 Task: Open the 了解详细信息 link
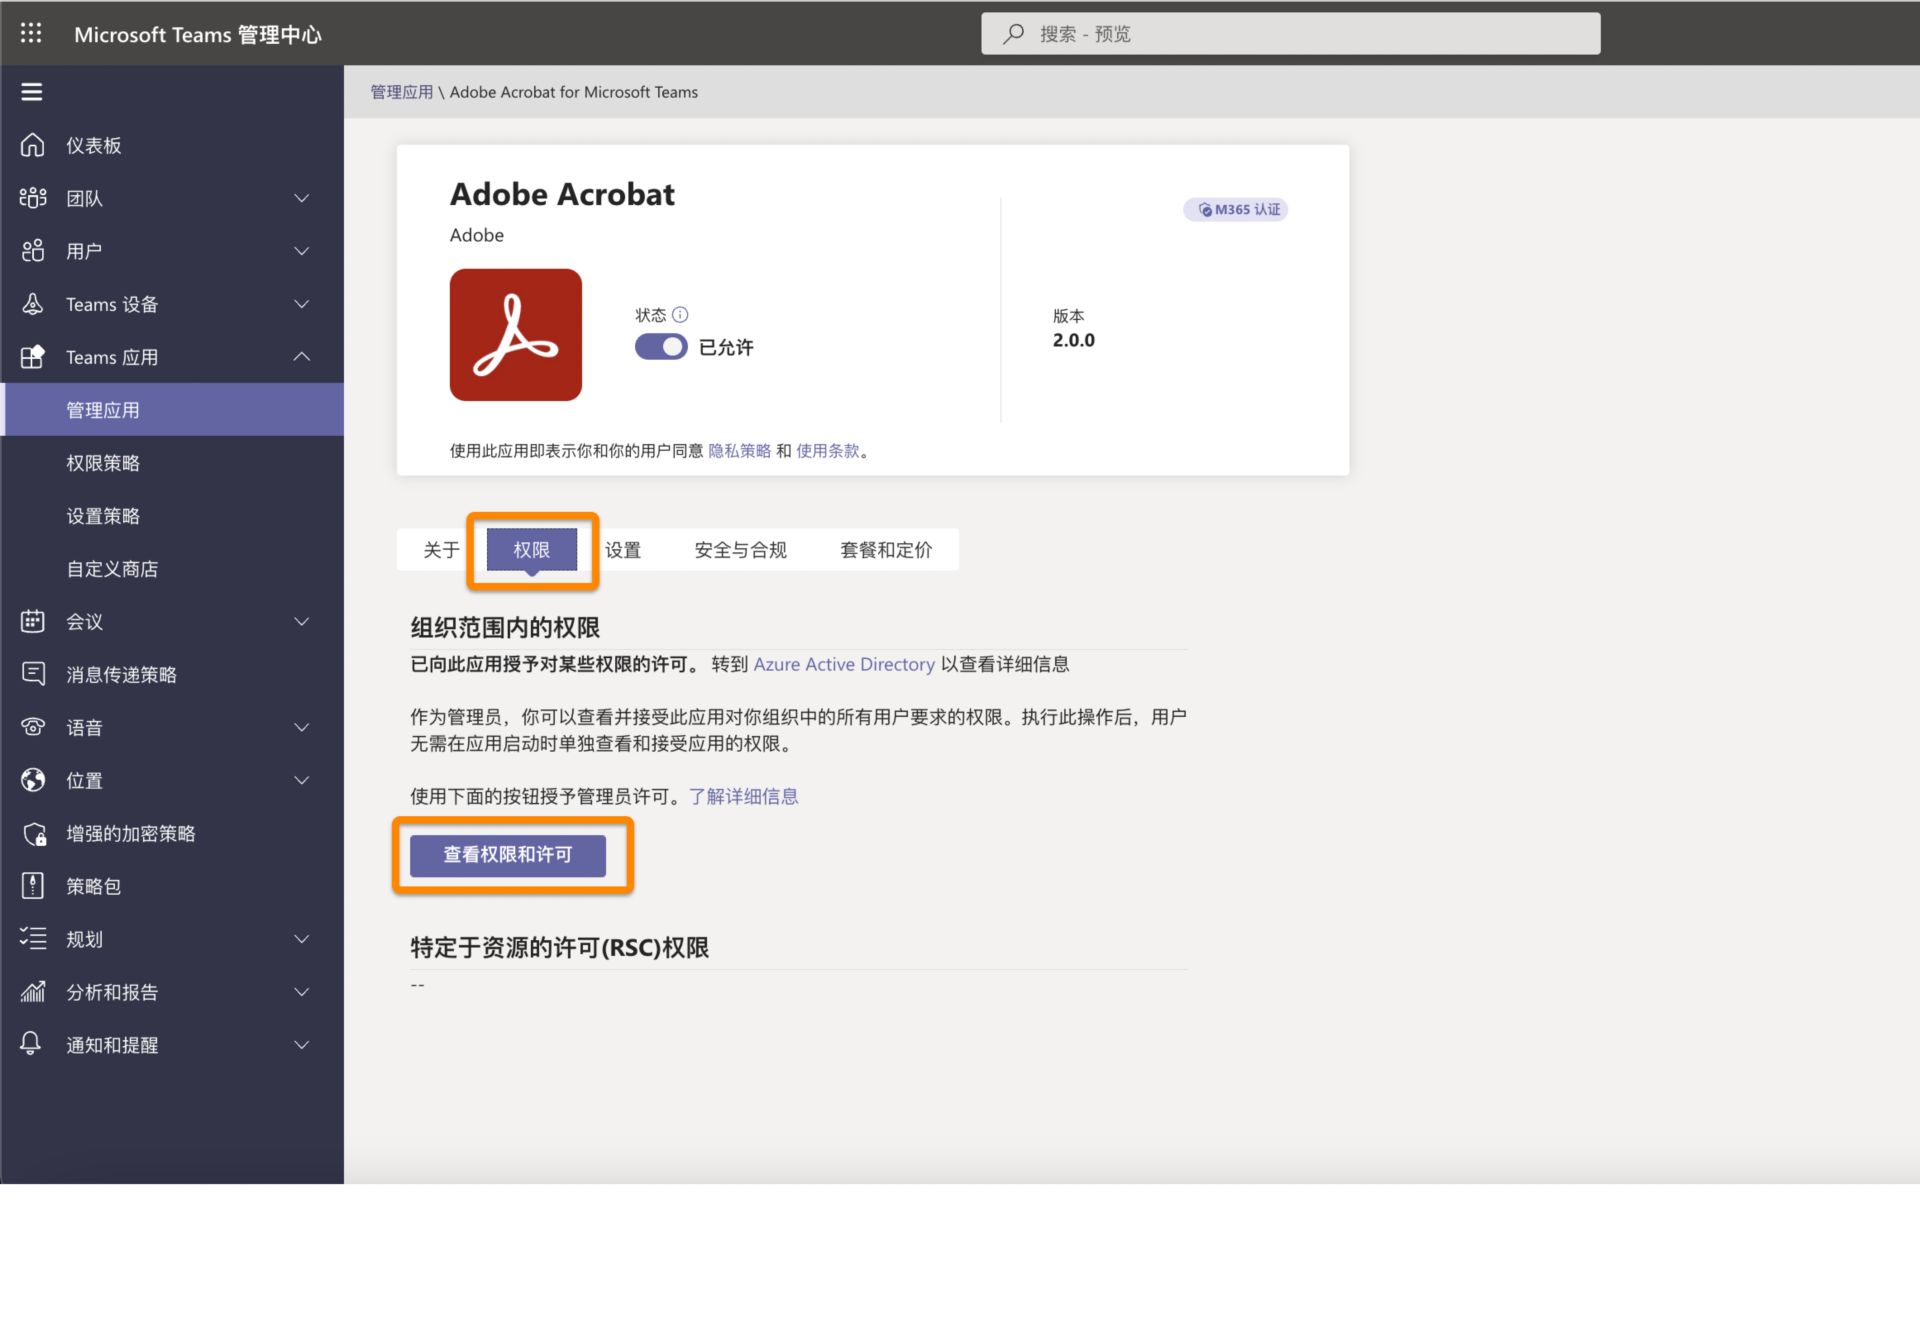tap(744, 796)
